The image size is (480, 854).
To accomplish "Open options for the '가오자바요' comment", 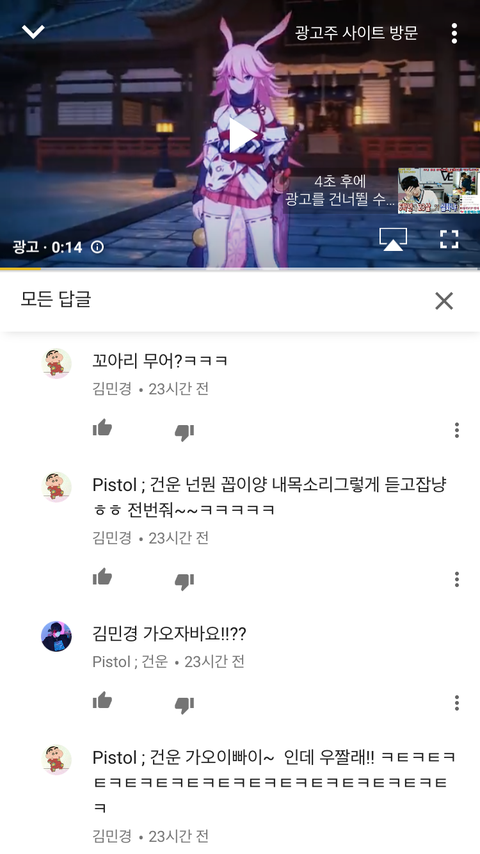I will pyautogui.click(x=457, y=703).
